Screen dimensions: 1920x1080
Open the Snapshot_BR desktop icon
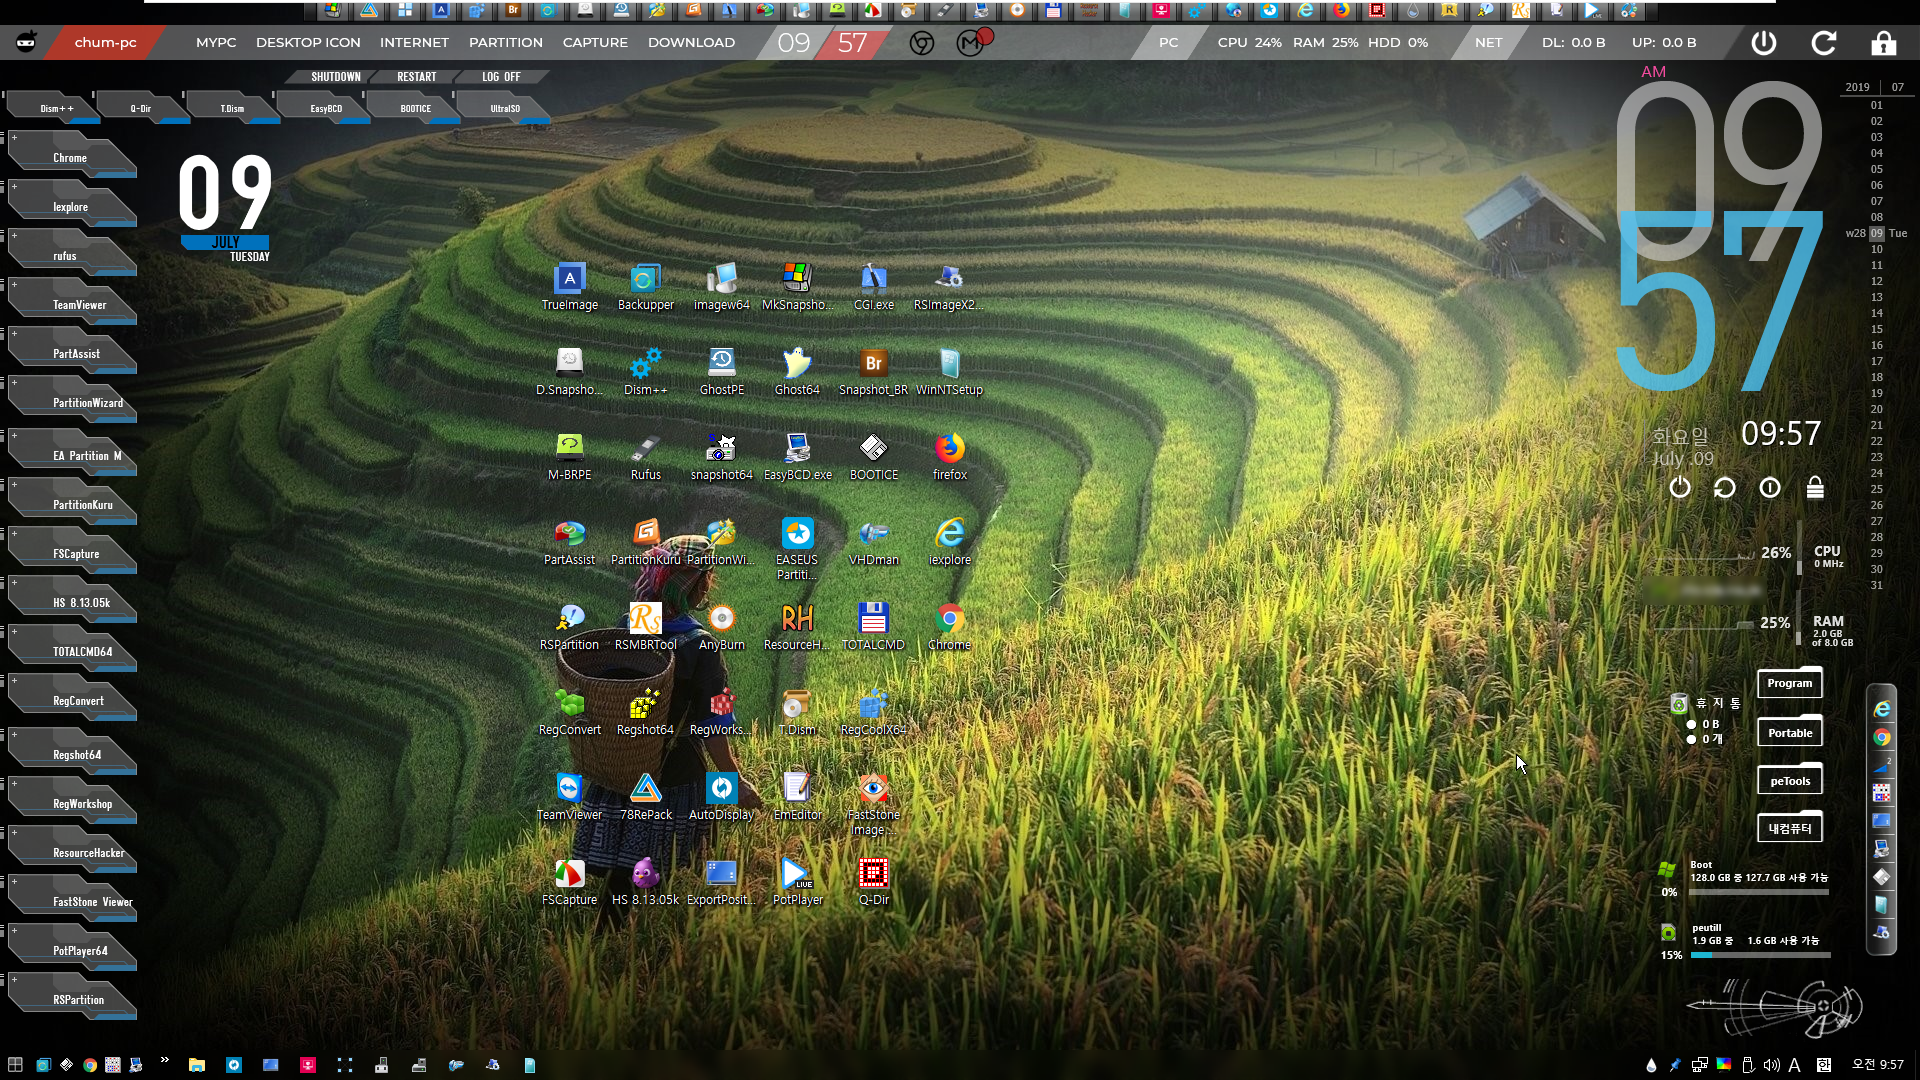[873, 372]
